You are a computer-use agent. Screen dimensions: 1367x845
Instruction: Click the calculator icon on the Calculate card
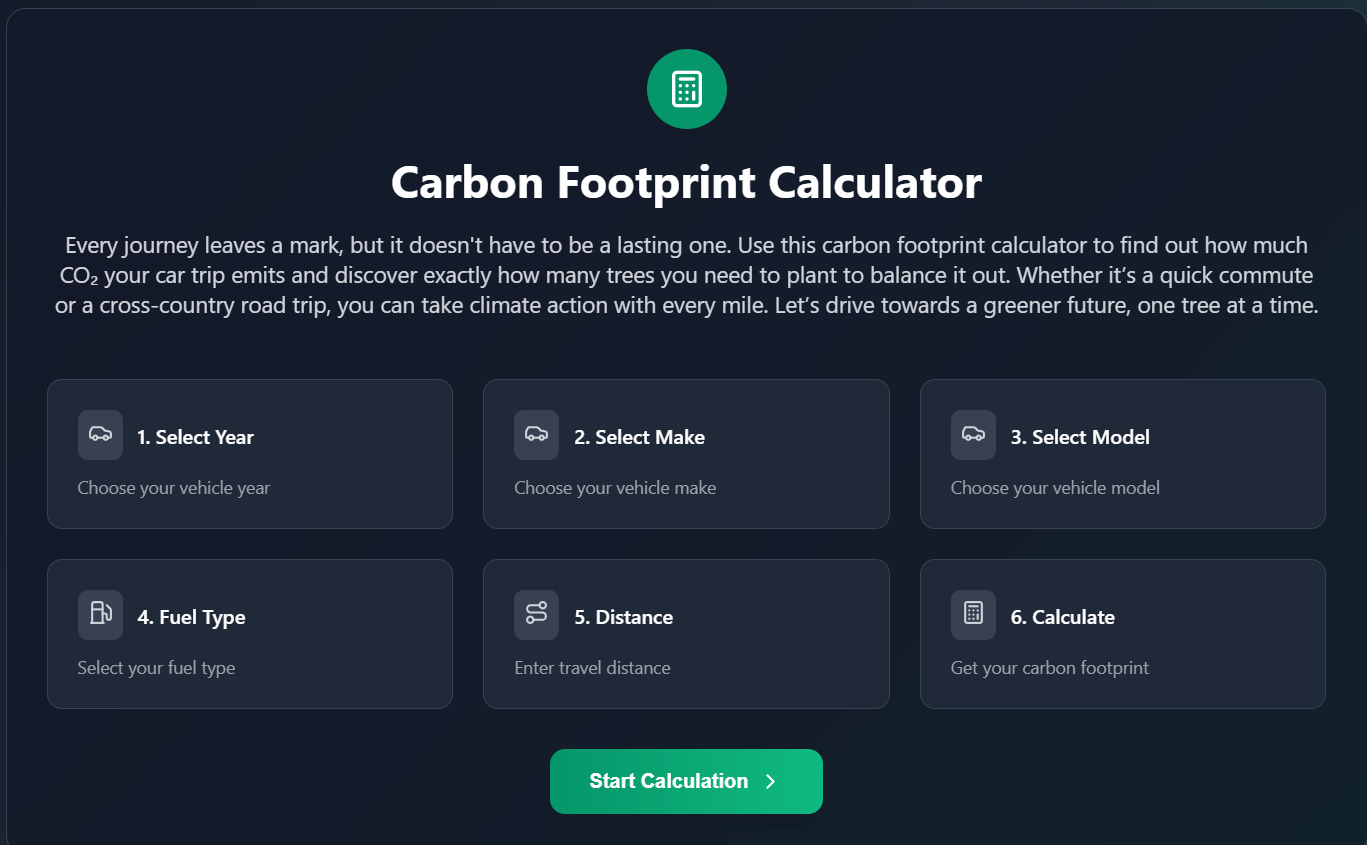pos(972,615)
